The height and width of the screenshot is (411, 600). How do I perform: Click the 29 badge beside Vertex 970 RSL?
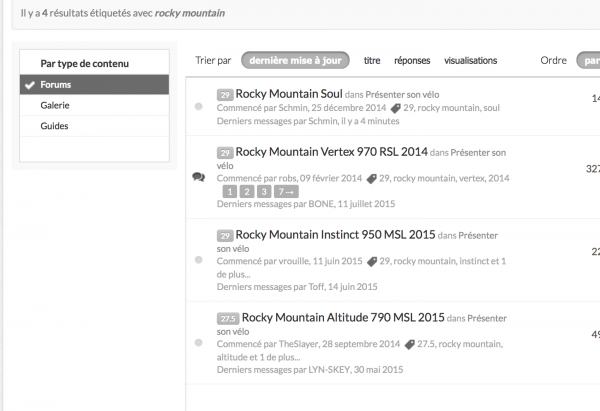point(225,153)
